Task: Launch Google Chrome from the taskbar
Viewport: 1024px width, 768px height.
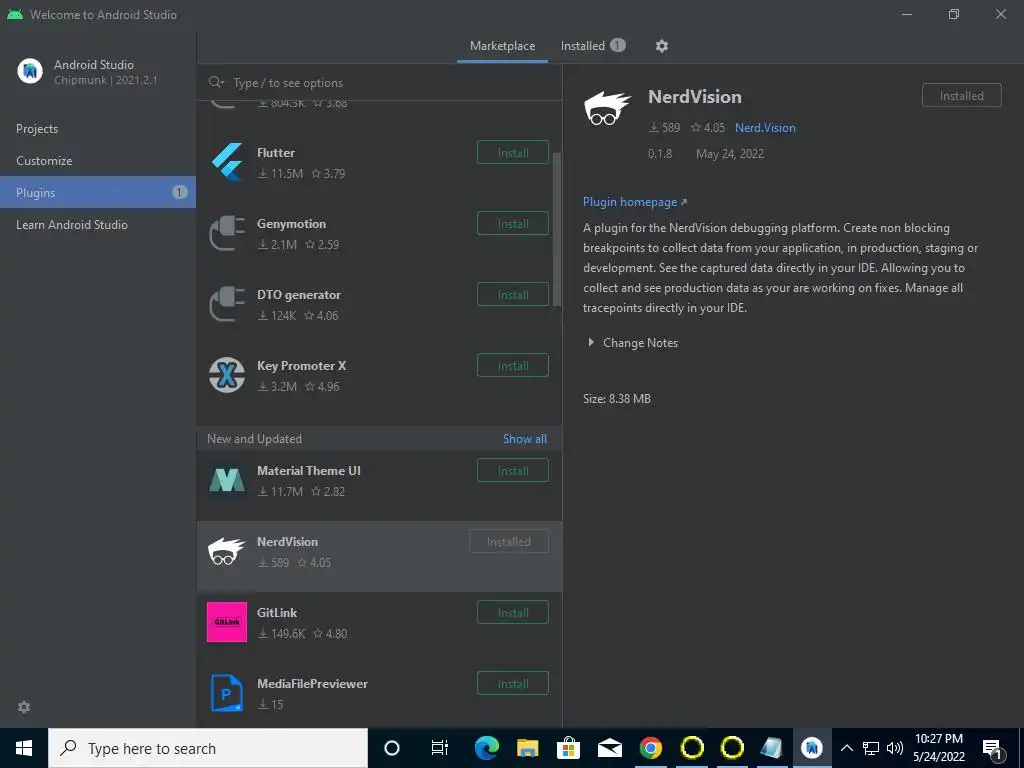Action: tap(650, 748)
